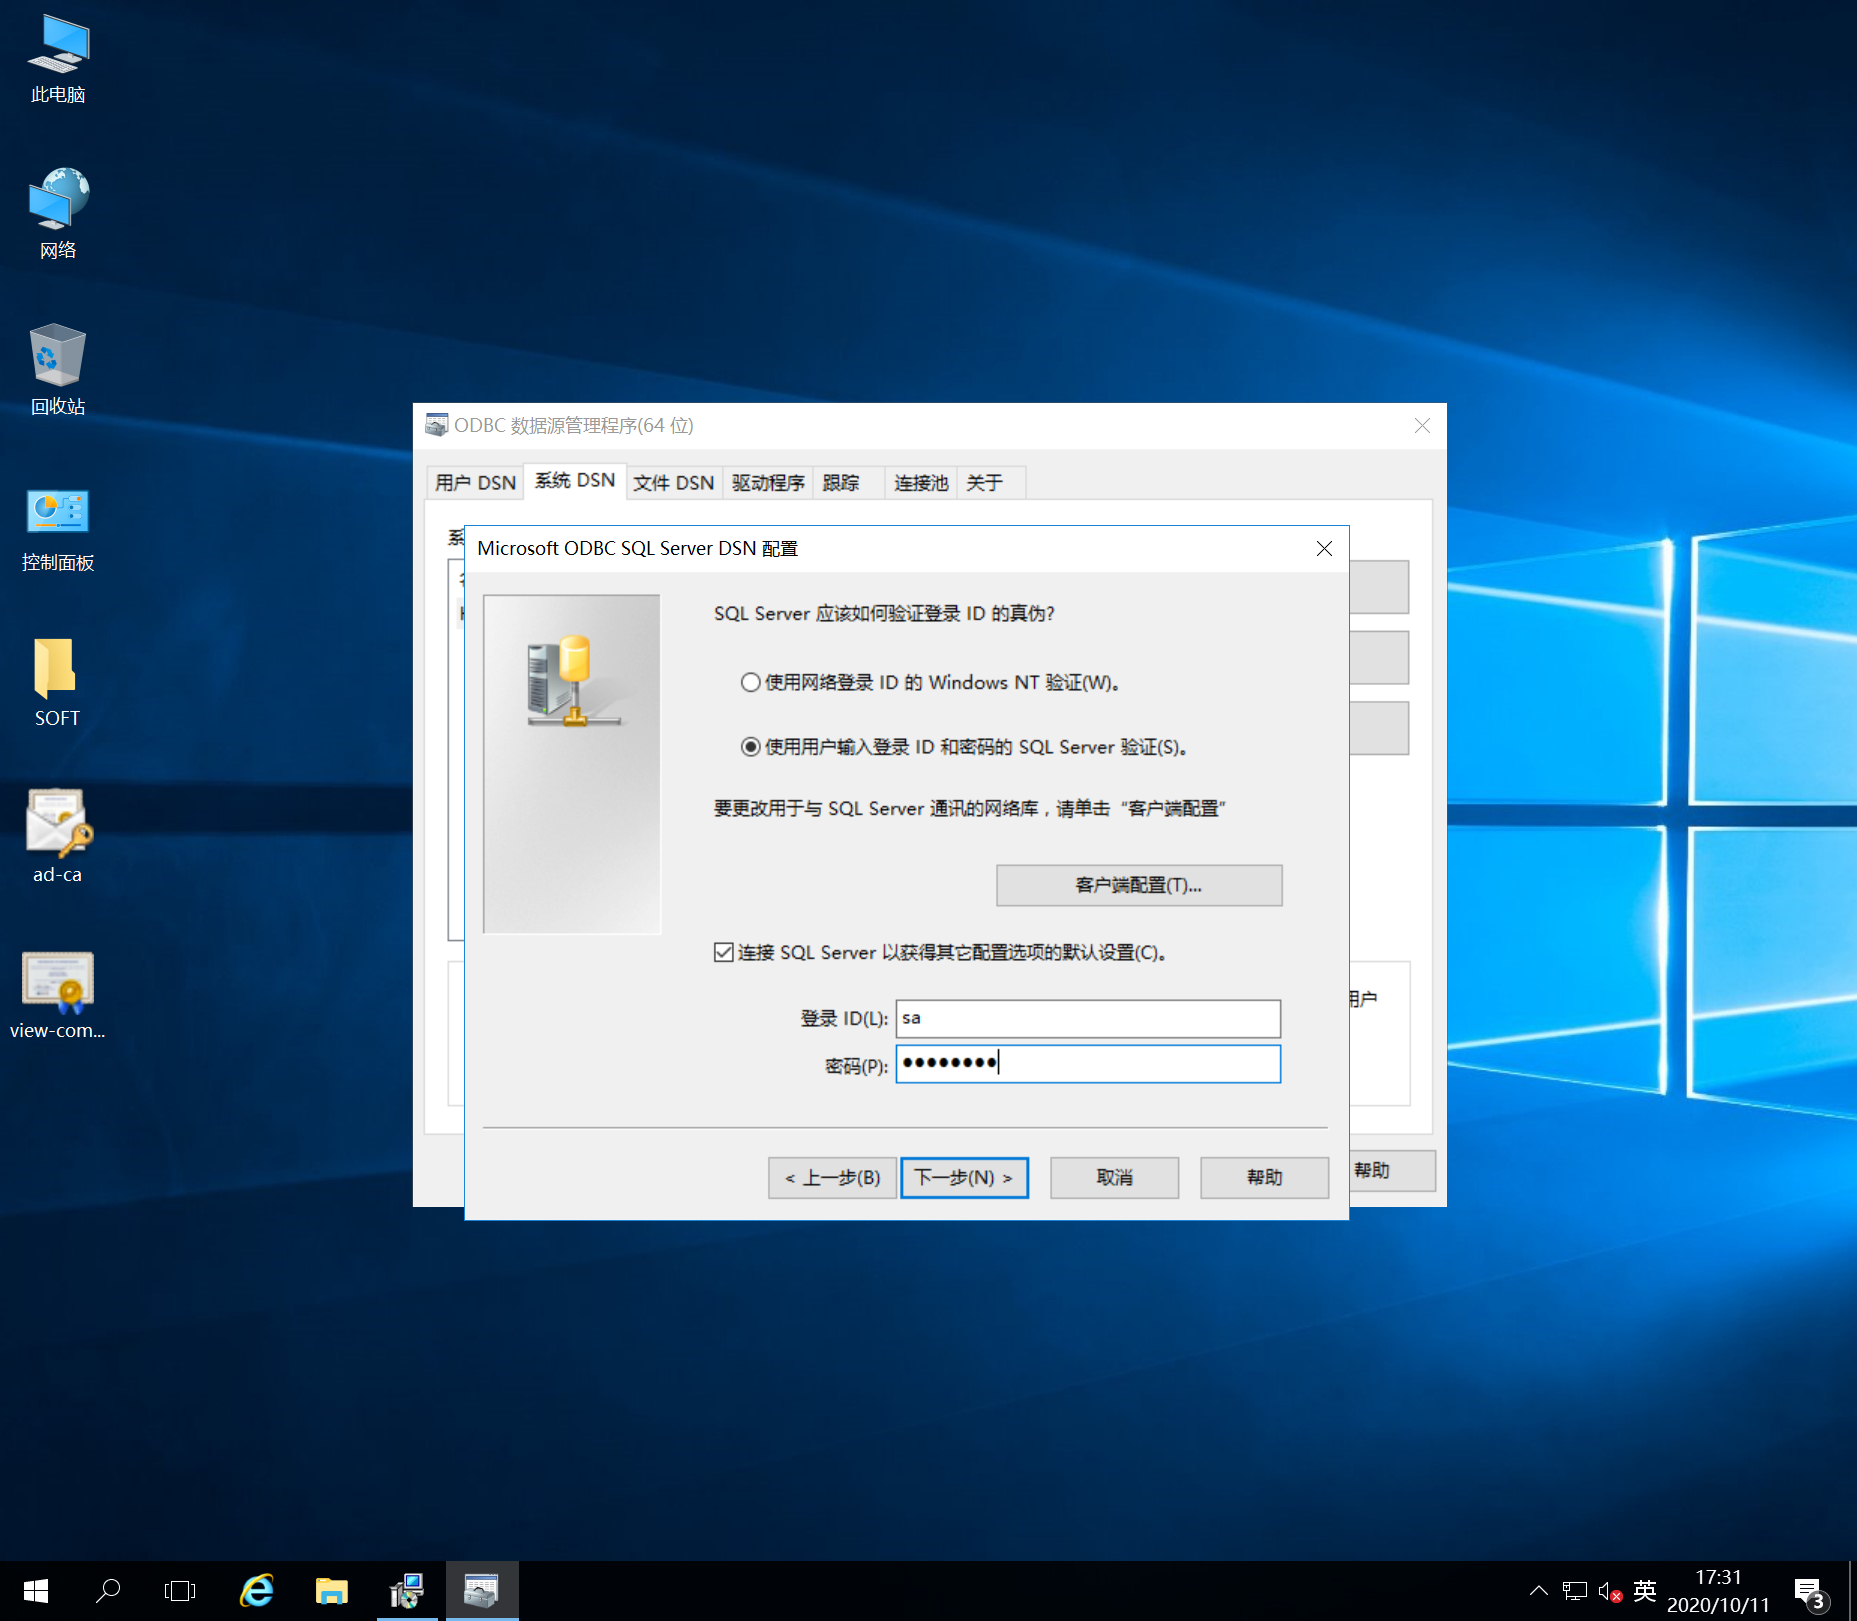Close the SQL Server DSN 配置 dialog
This screenshot has width=1857, height=1621.
click(1324, 548)
